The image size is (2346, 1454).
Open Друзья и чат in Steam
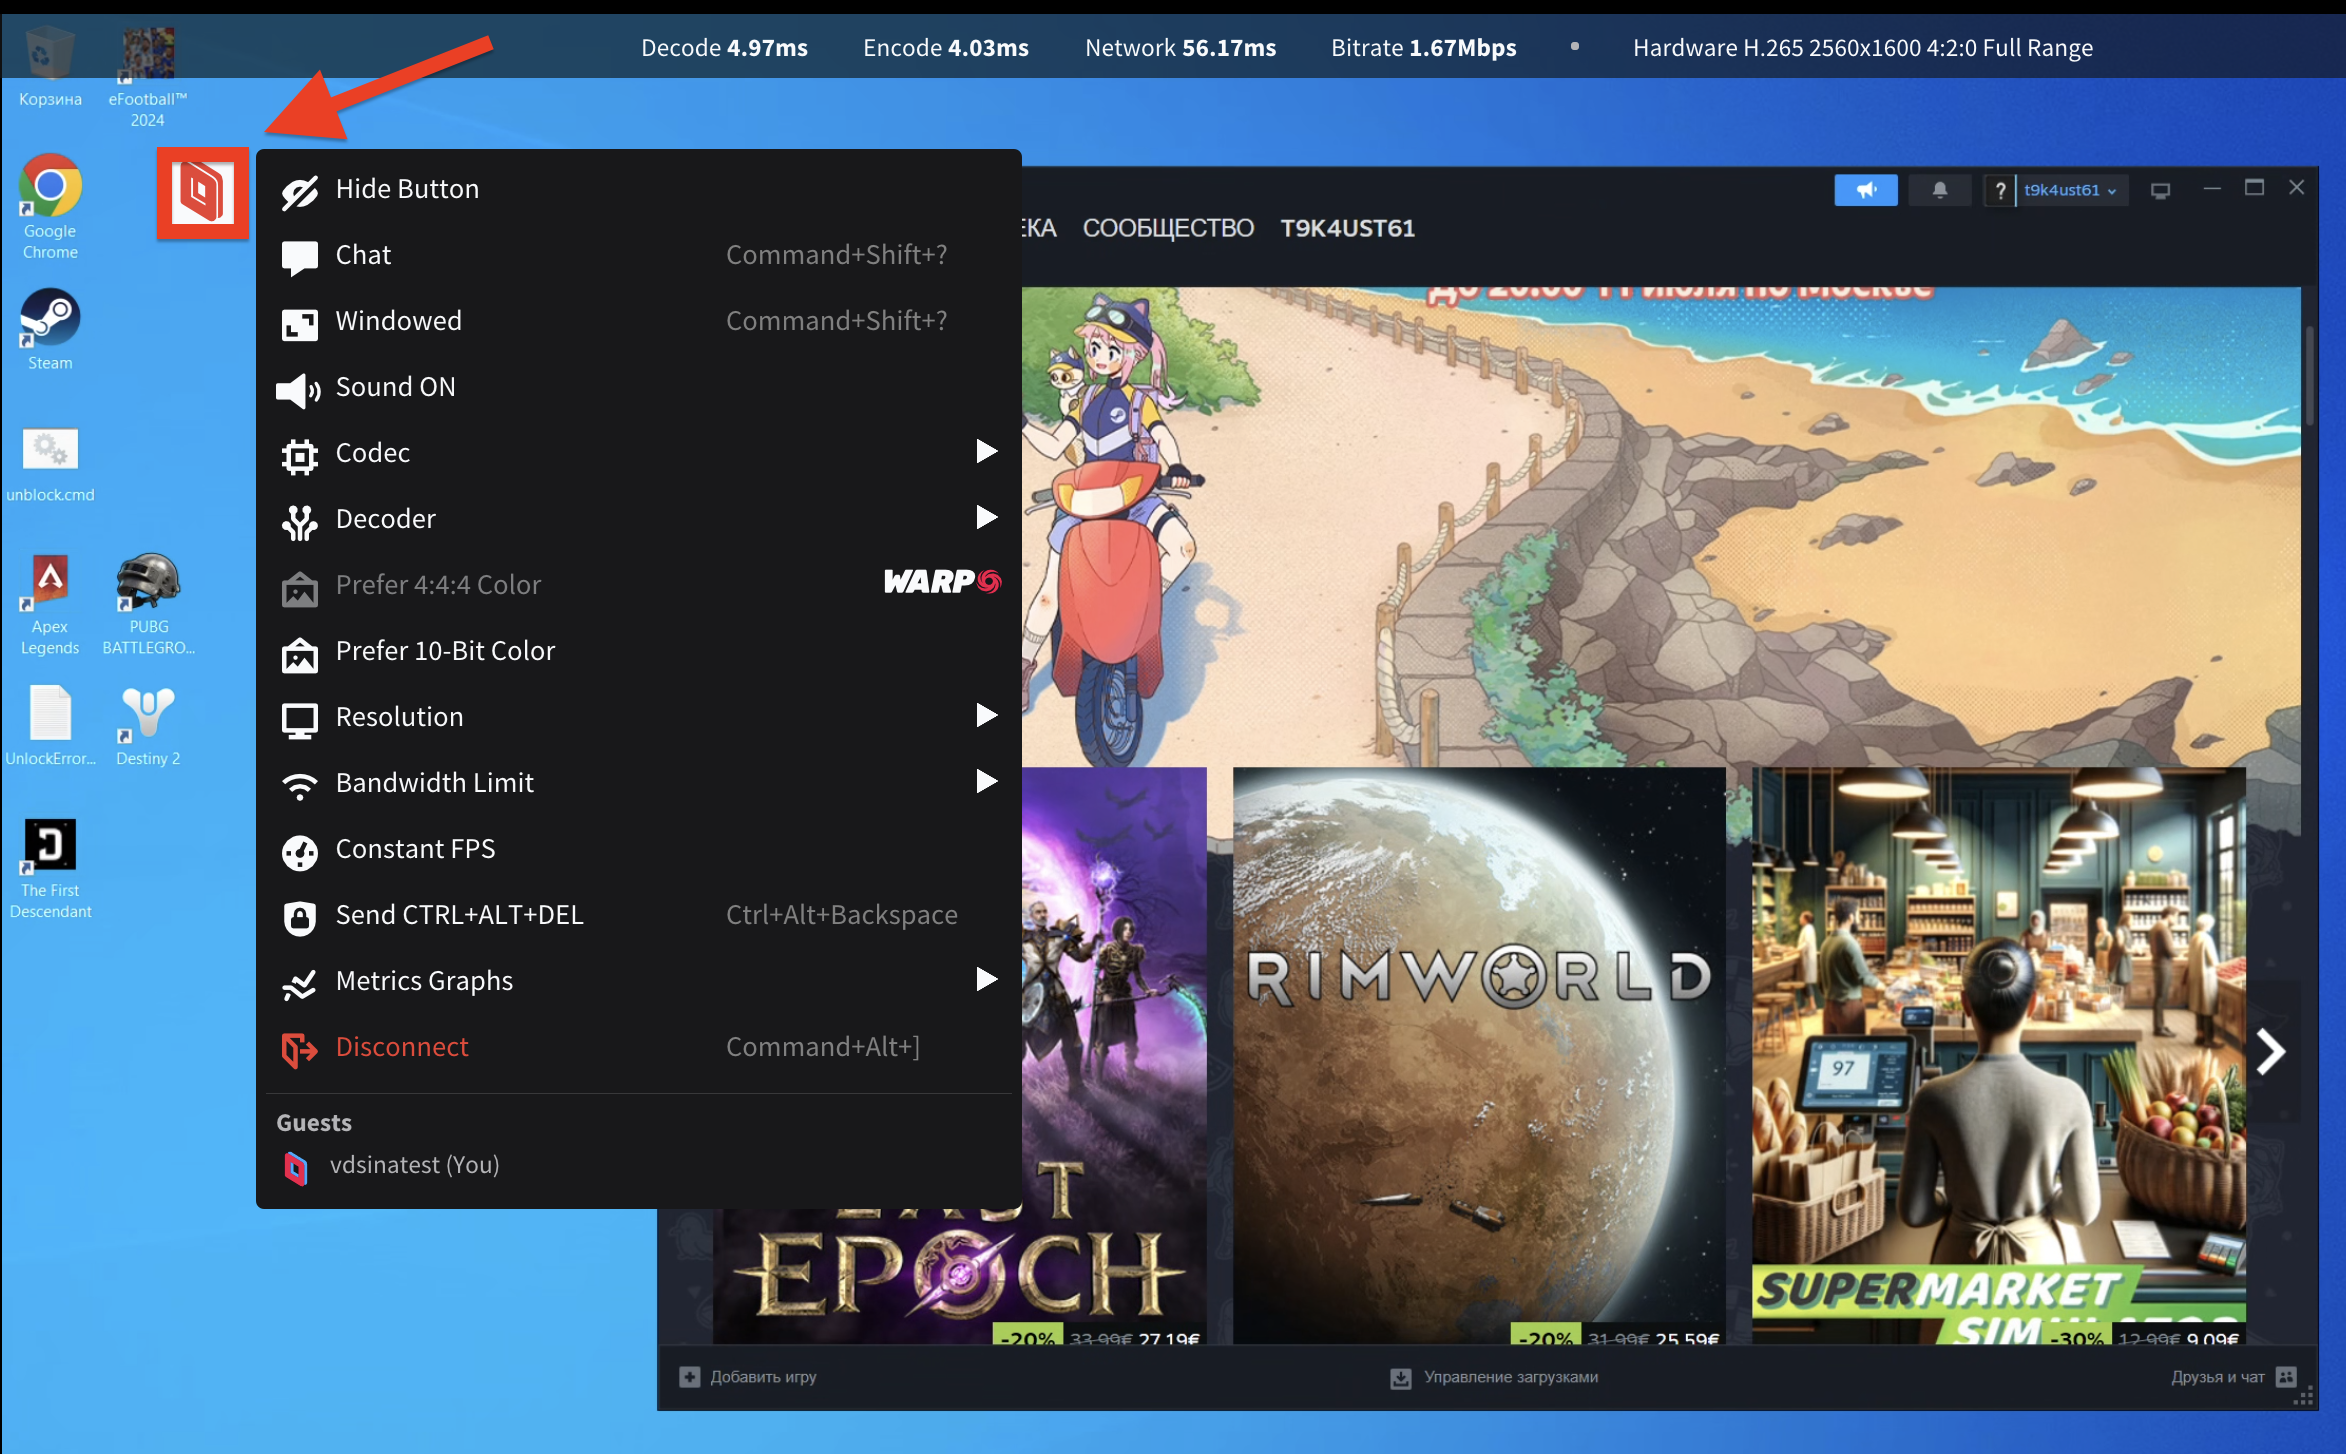[x=2233, y=1377]
